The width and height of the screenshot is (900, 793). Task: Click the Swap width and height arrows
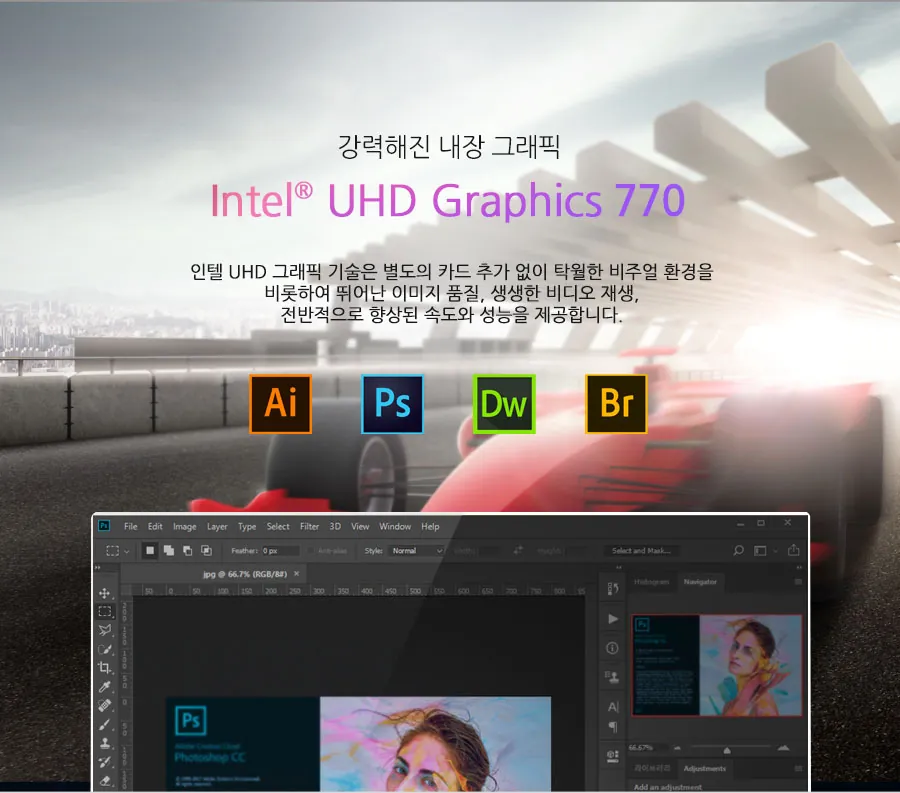coord(518,550)
